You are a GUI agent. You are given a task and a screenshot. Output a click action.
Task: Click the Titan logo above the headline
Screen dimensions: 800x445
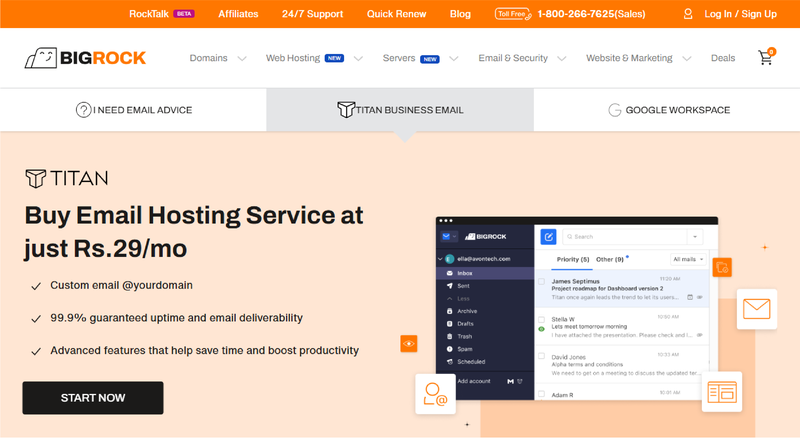(x=67, y=178)
